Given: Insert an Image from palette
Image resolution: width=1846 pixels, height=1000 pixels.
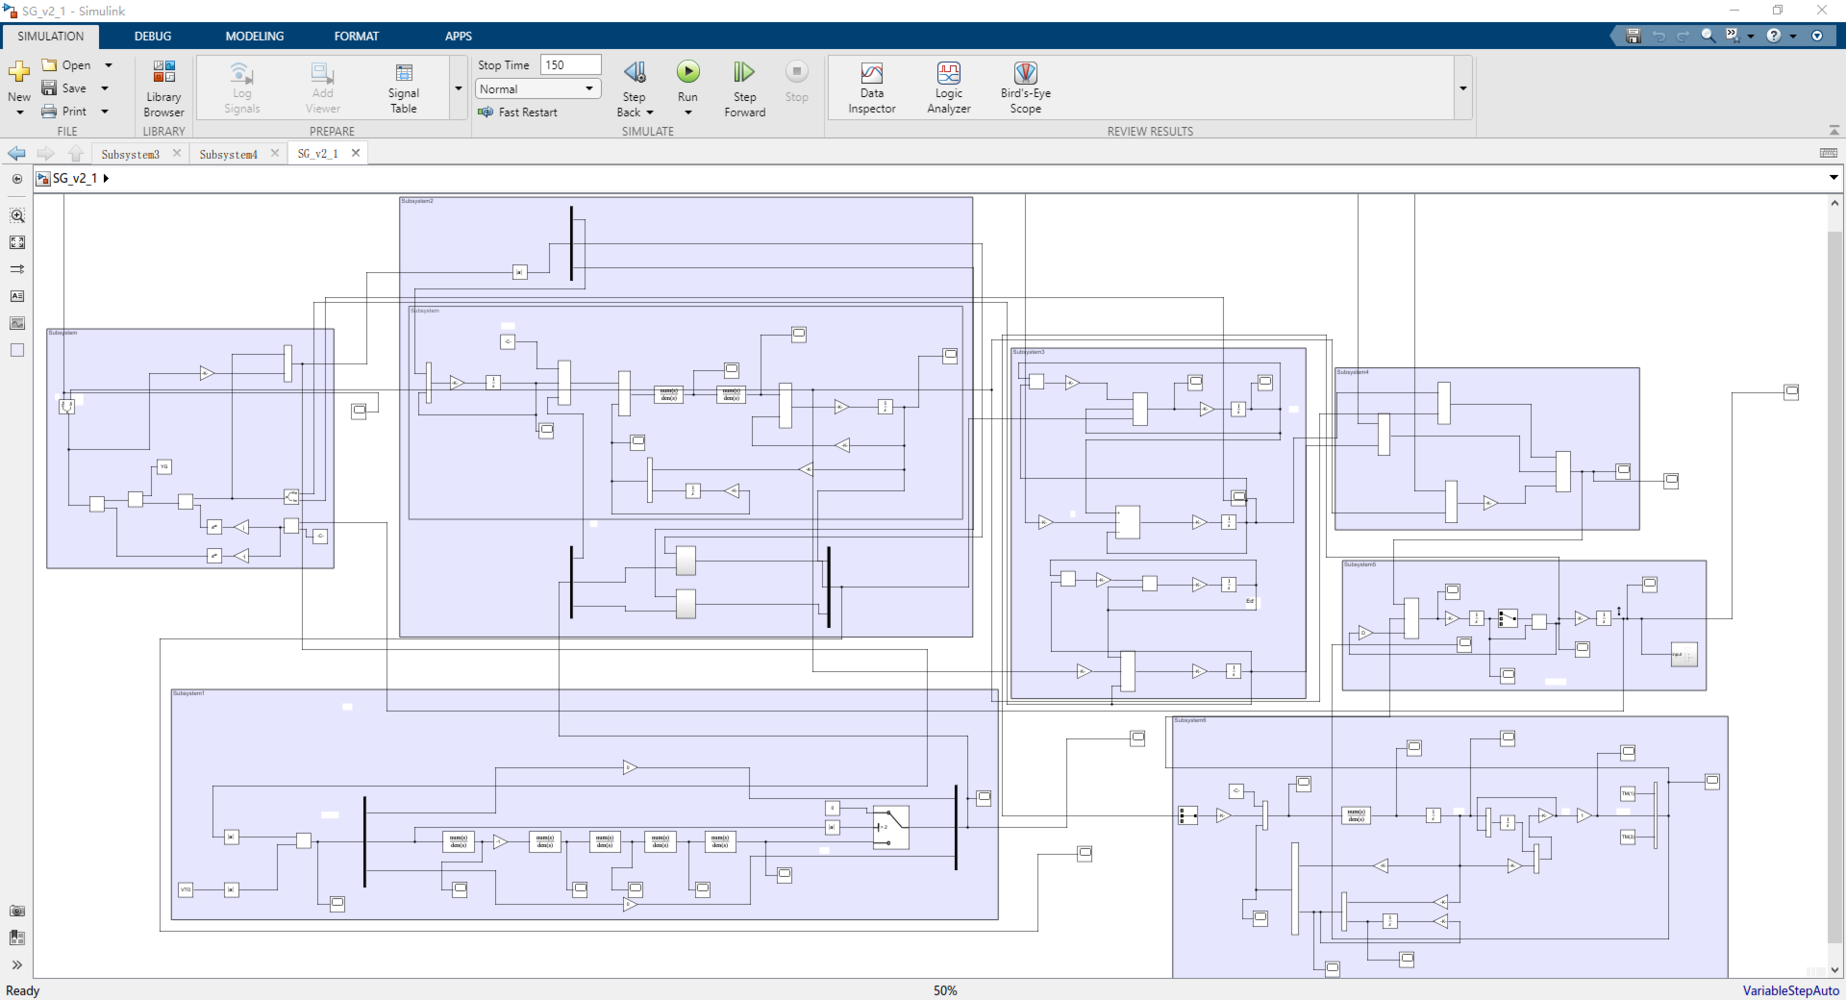Looking at the screenshot, I should point(17,323).
